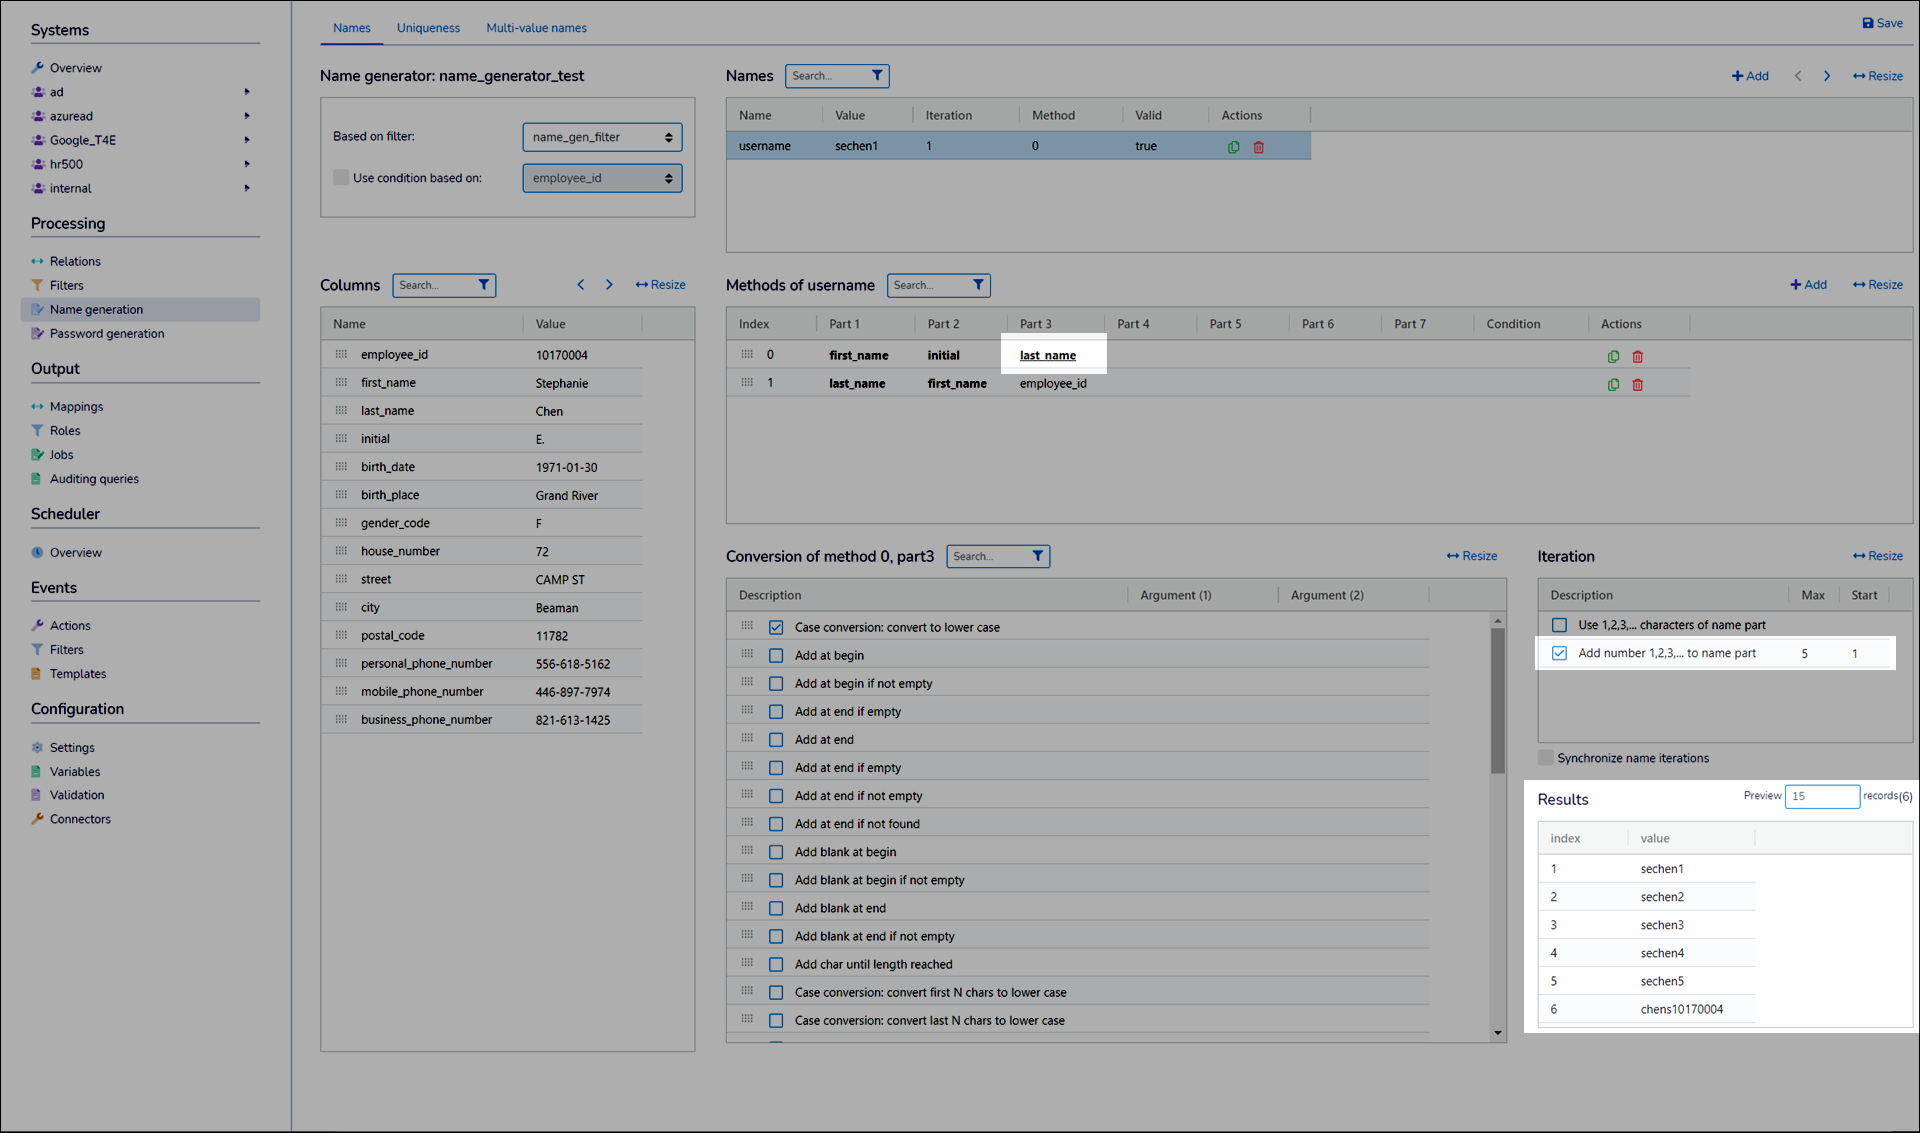Image resolution: width=1920 pixels, height=1133 pixels.
Task: Toggle Synchronize name iterations checkbox
Action: click(1546, 758)
